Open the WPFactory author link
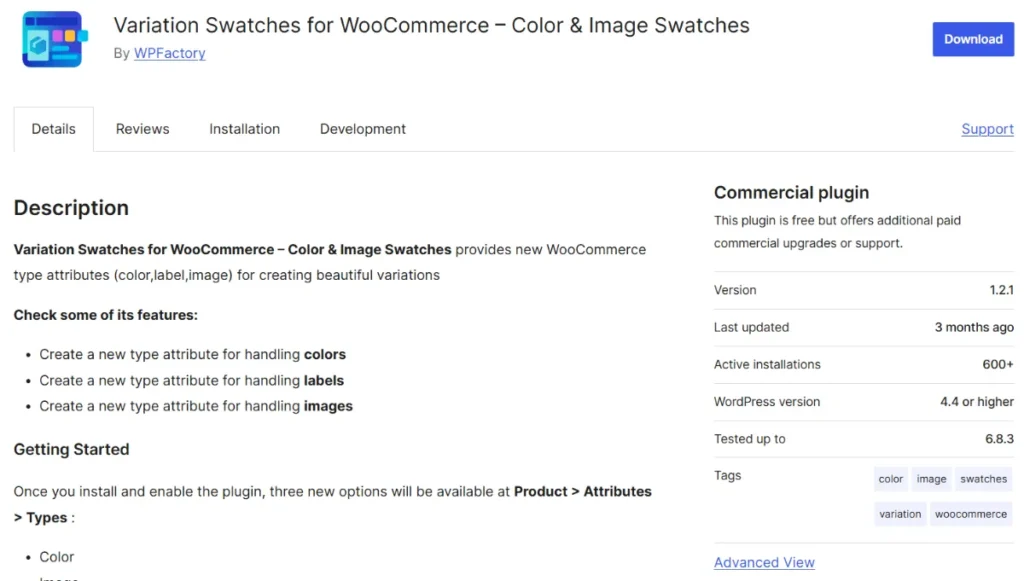Image resolution: width=1024 pixels, height=581 pixels. coord(169,53)
